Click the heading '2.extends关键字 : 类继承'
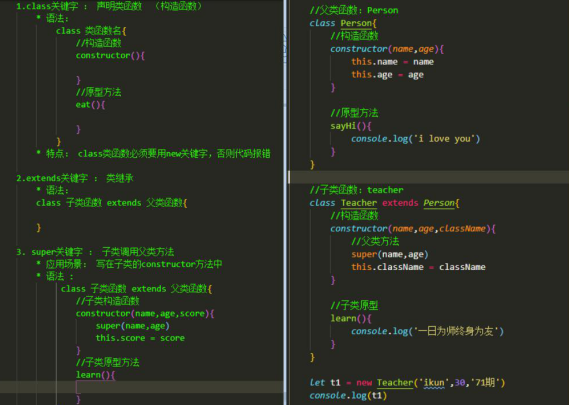 click(75, 178)
